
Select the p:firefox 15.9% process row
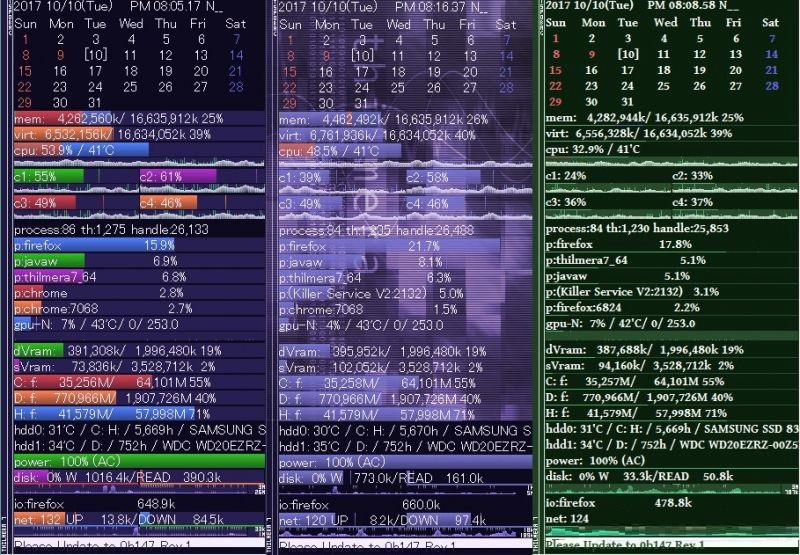click(x=100, y=245)
